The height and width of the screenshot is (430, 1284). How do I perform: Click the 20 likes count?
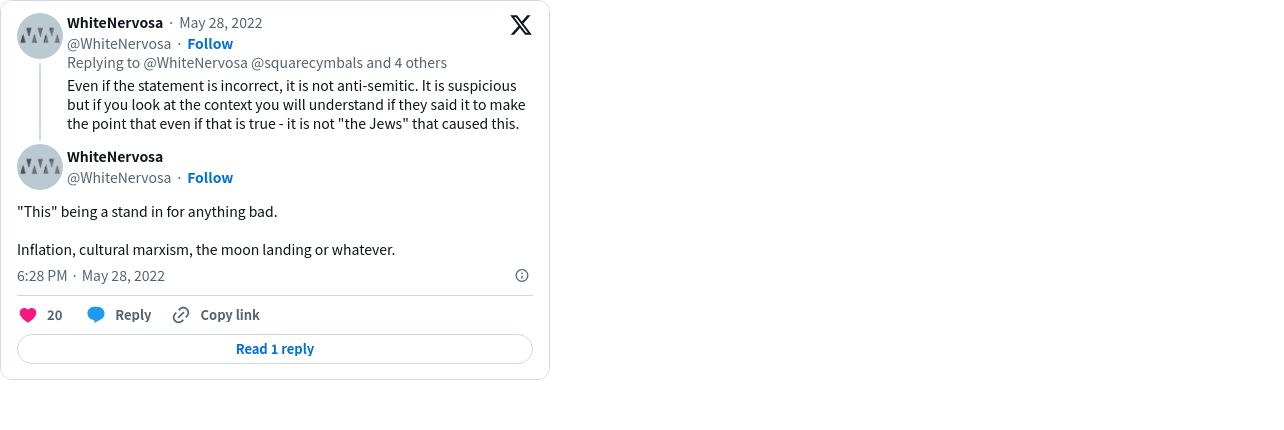pos(55,315)
